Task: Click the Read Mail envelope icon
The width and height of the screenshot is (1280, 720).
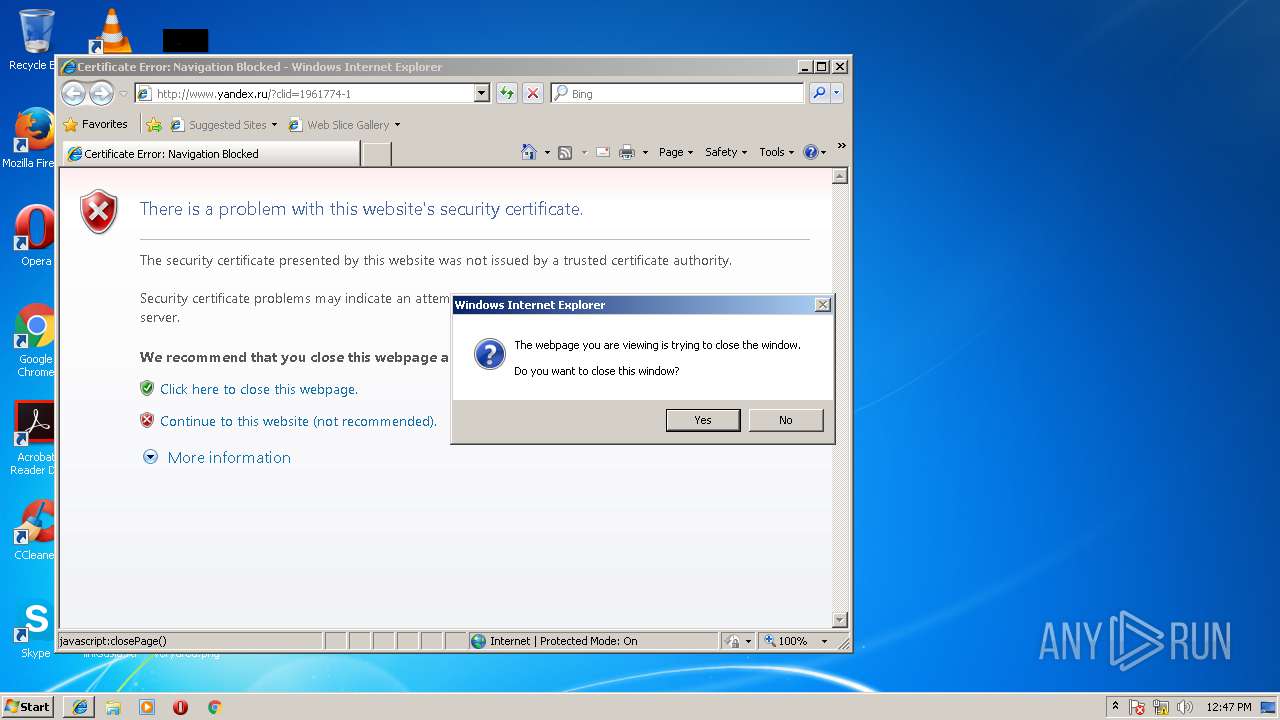Action: click(x=603, y=152)
